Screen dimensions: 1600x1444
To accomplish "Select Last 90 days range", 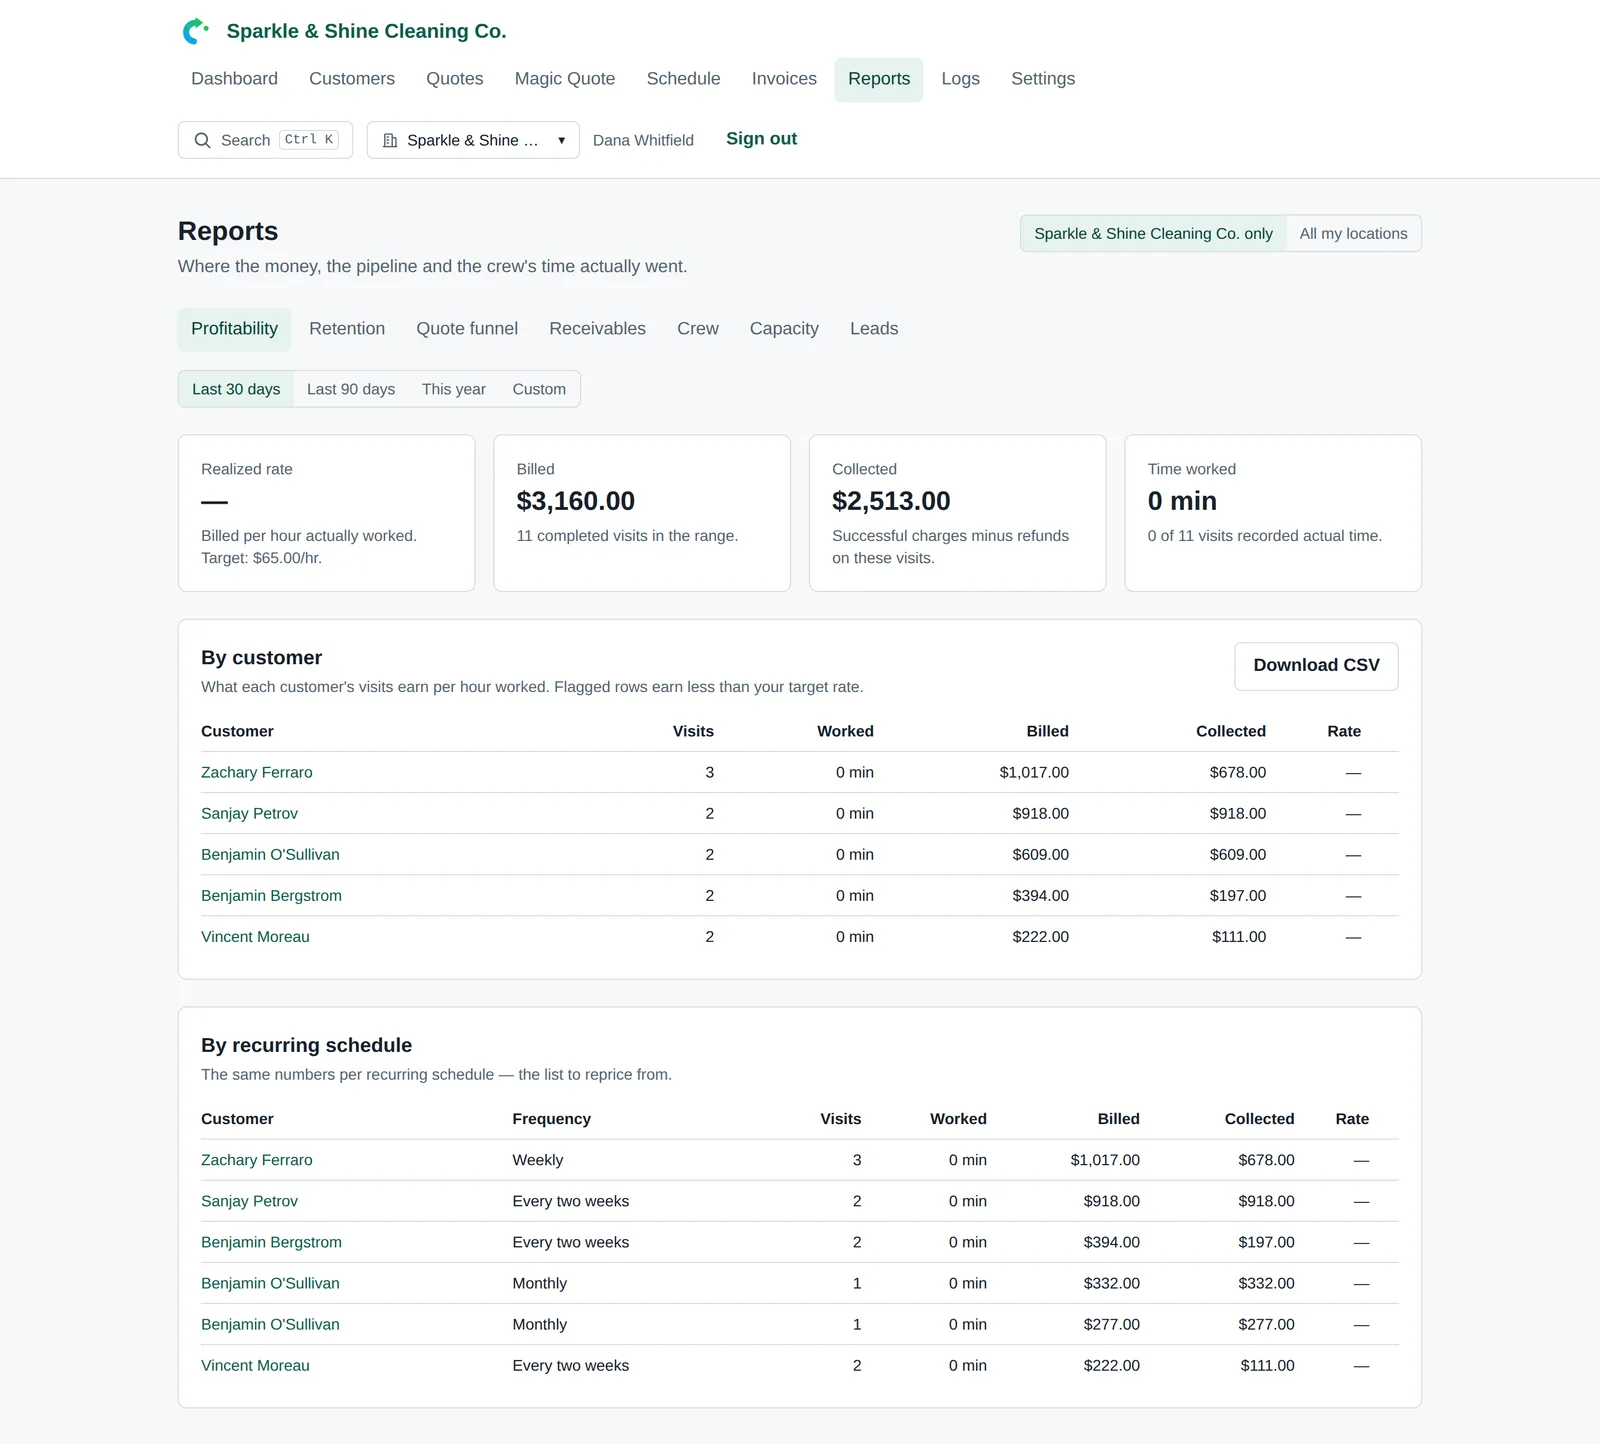I will [351, 389].
